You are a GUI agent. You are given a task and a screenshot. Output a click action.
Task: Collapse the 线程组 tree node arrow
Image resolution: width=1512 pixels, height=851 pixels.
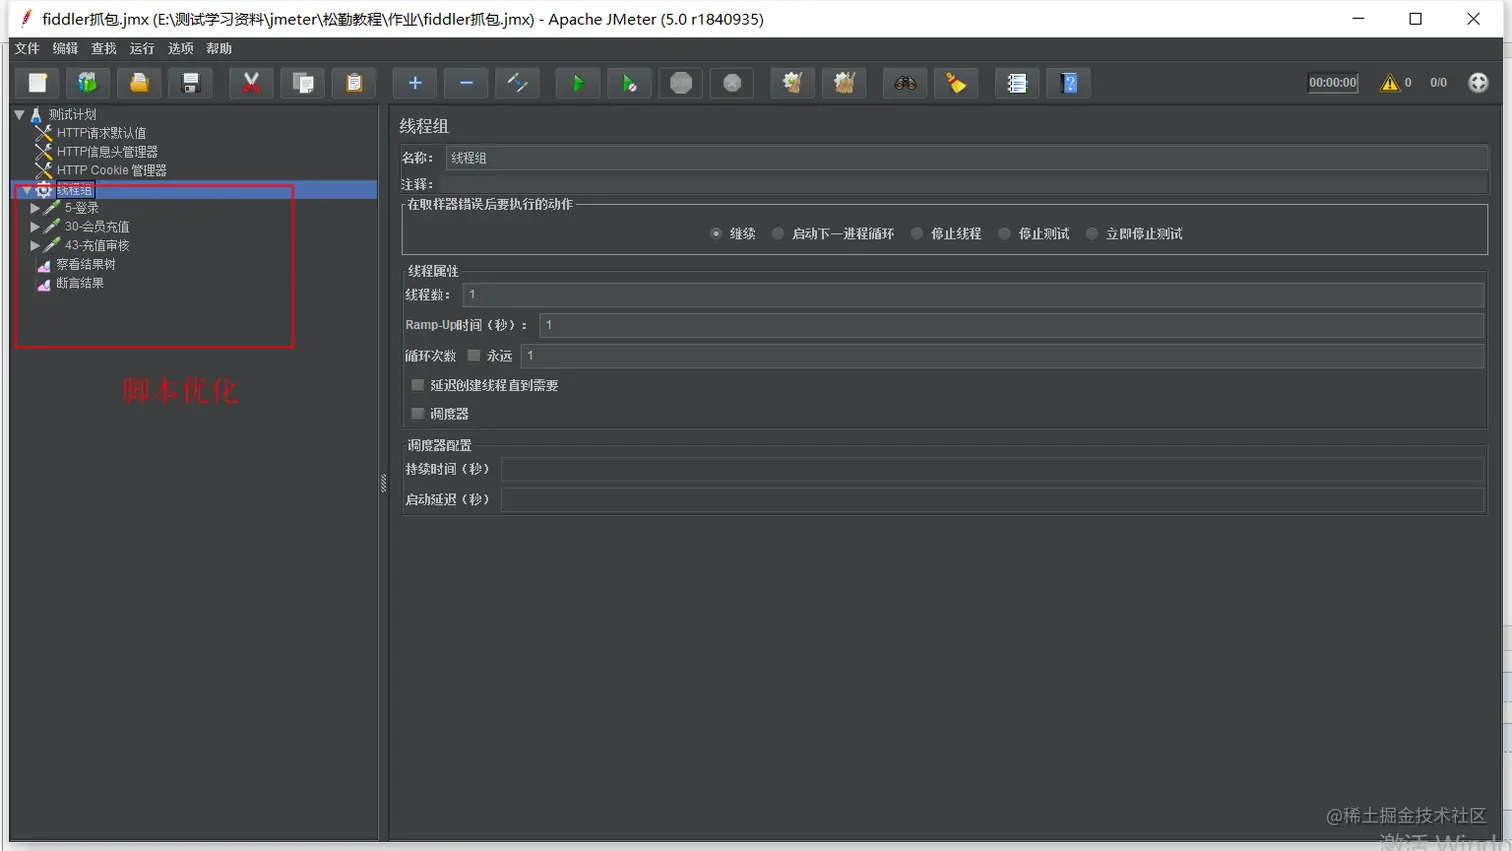pyautogui.click(x=27, y=189)
